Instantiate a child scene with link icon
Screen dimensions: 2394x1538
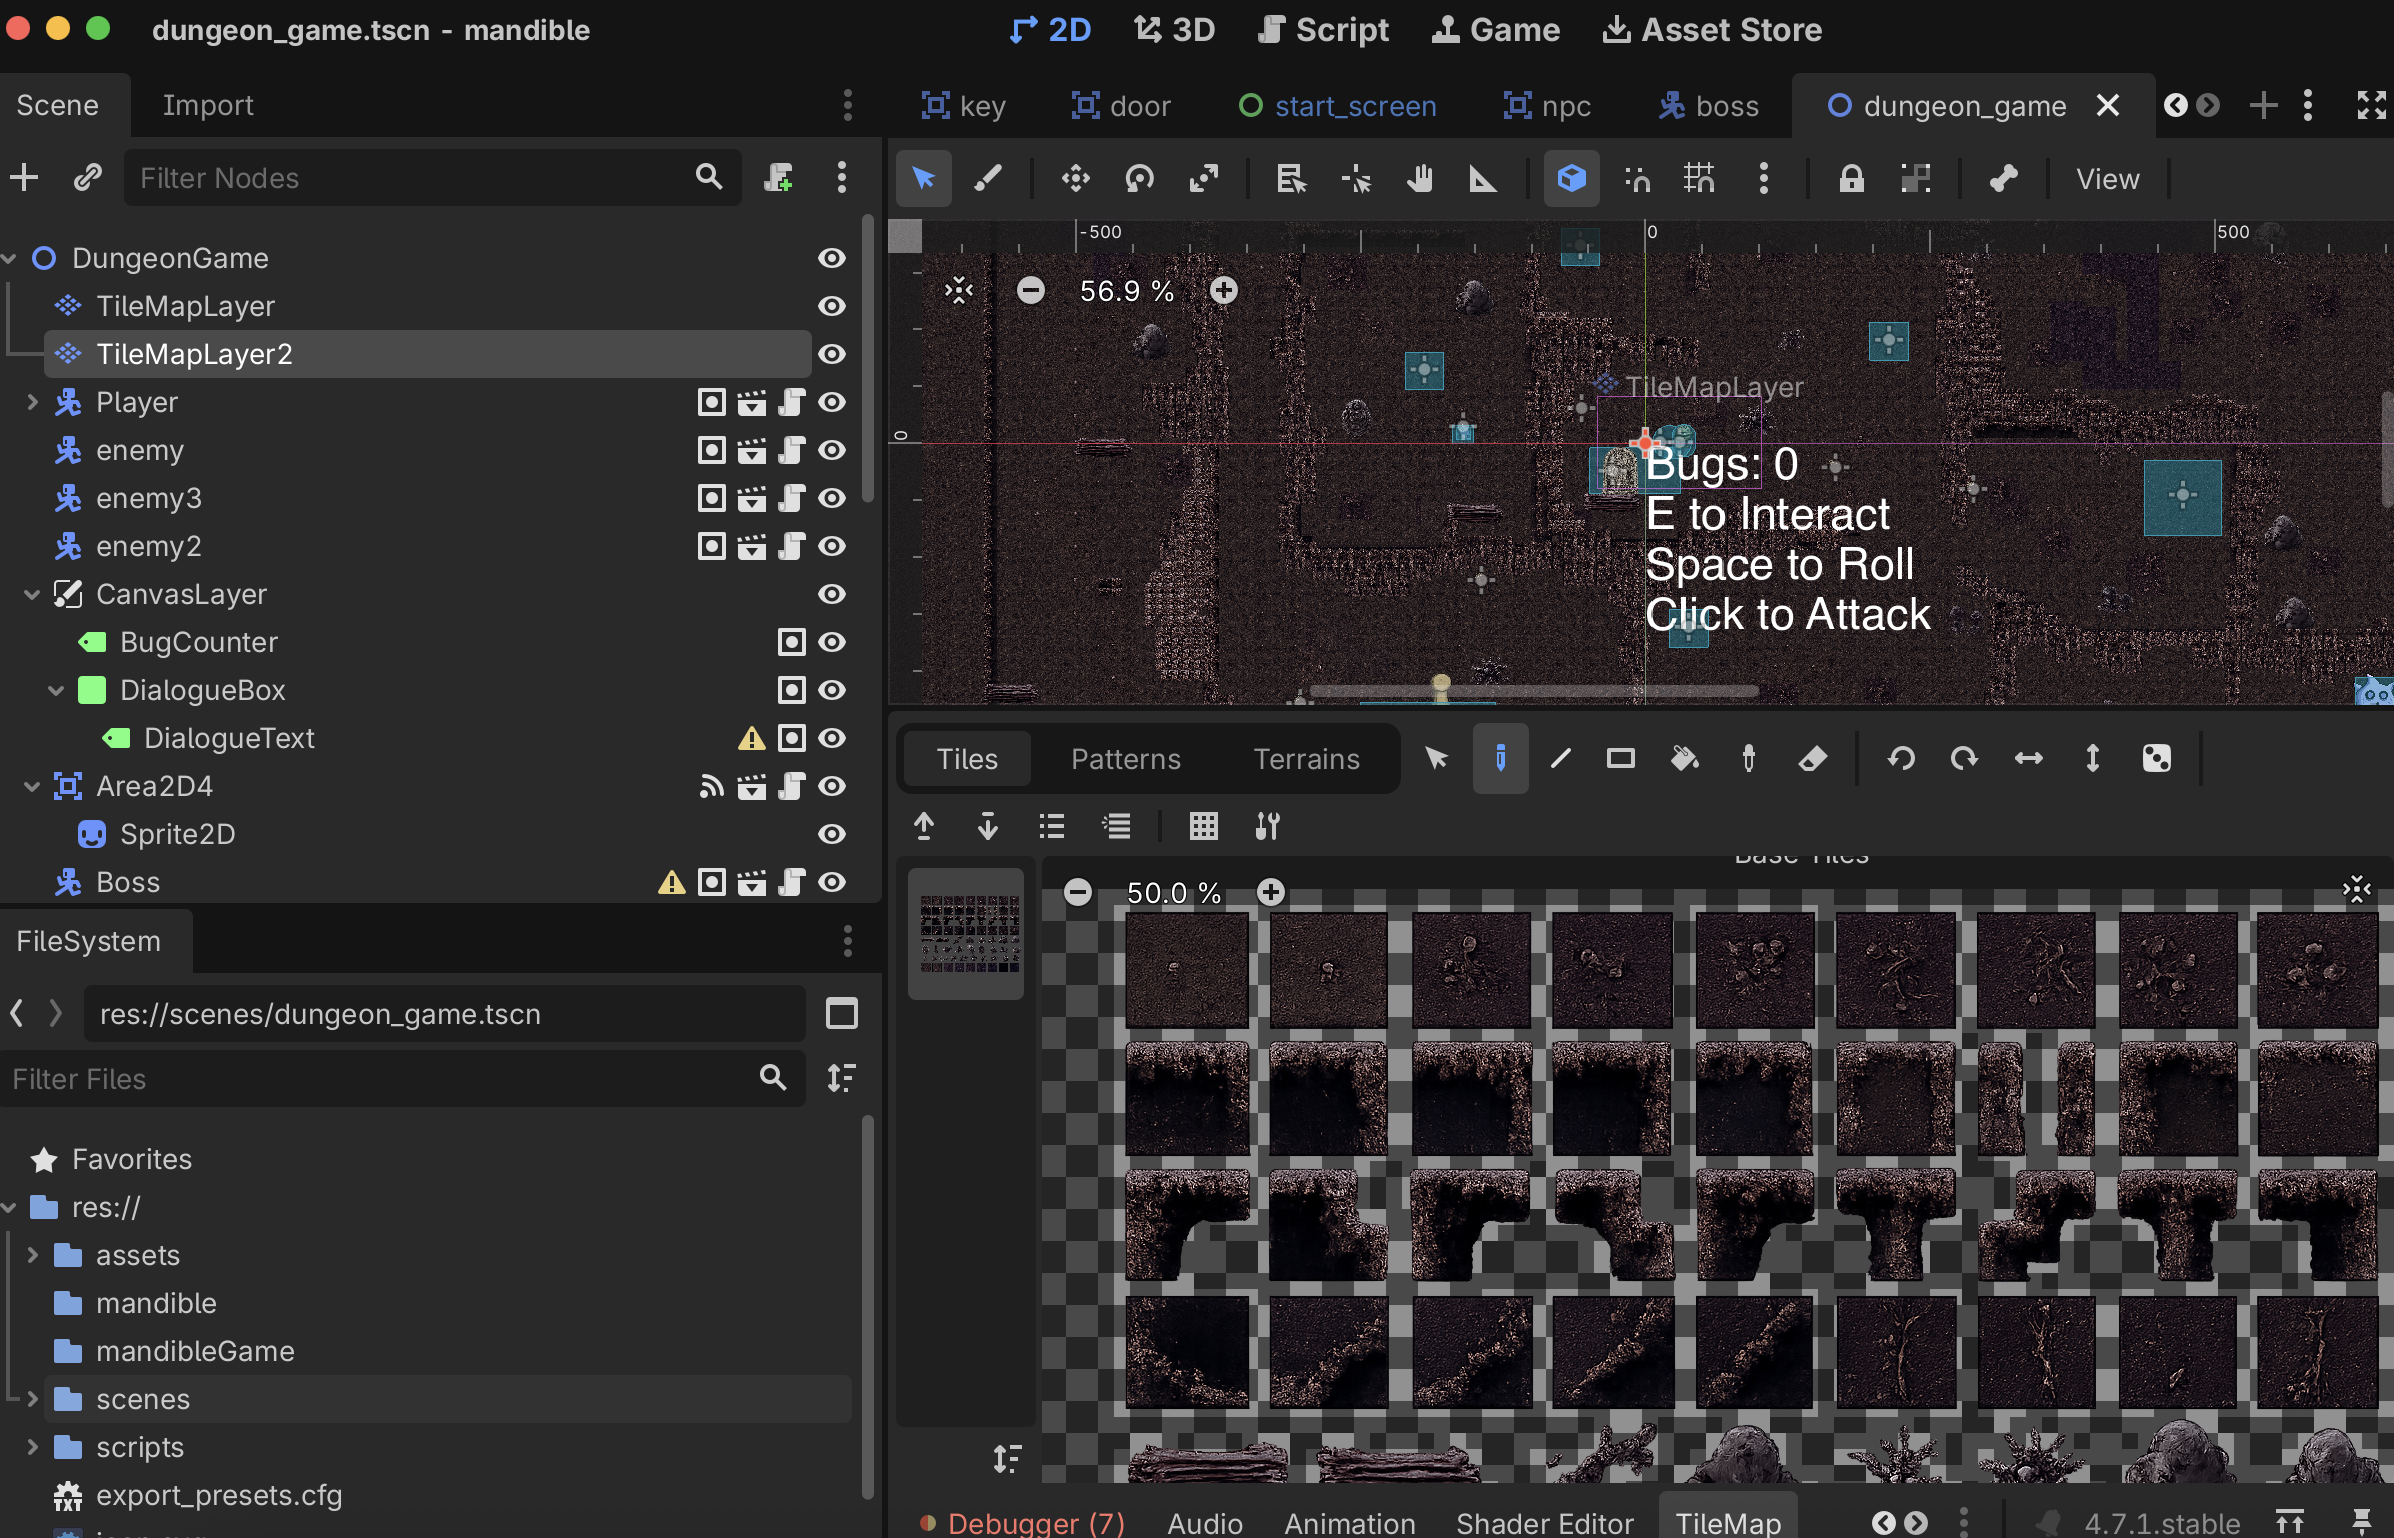click(x=88, y=178)
